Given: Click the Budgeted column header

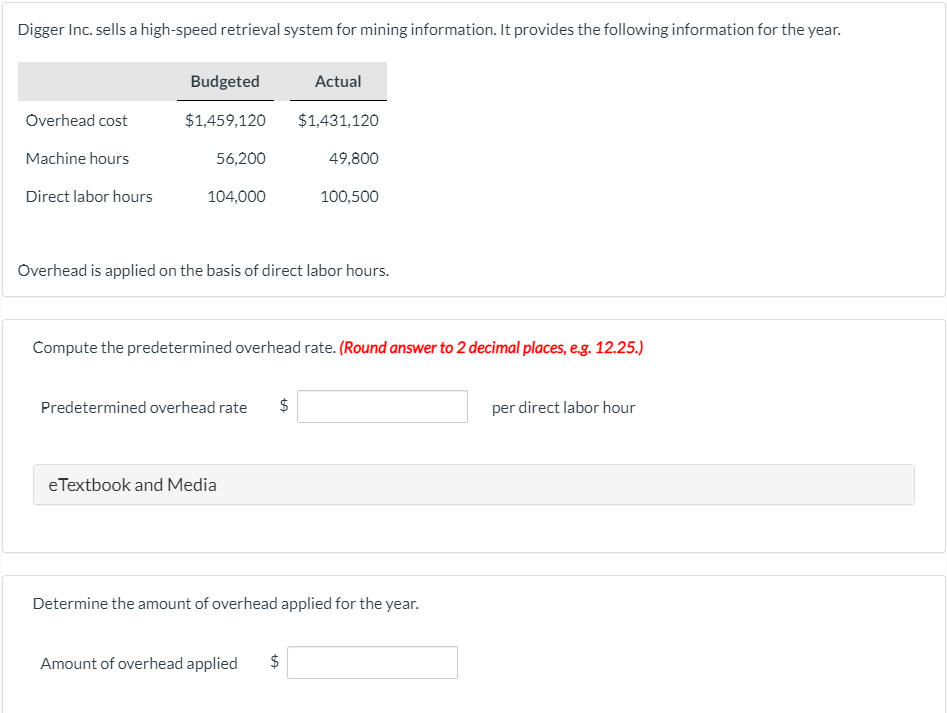Looking at the screenshot, I should point(225,81).
